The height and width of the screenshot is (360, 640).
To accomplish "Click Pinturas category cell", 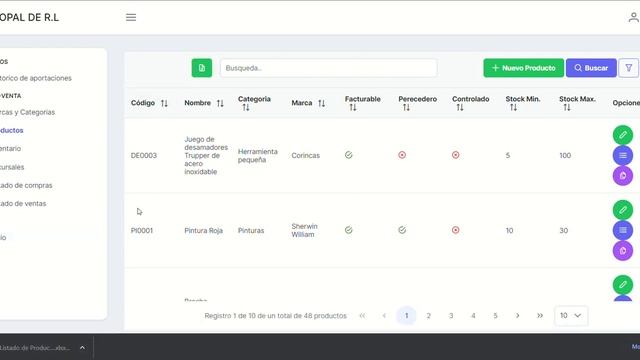I will pos(251,231).
